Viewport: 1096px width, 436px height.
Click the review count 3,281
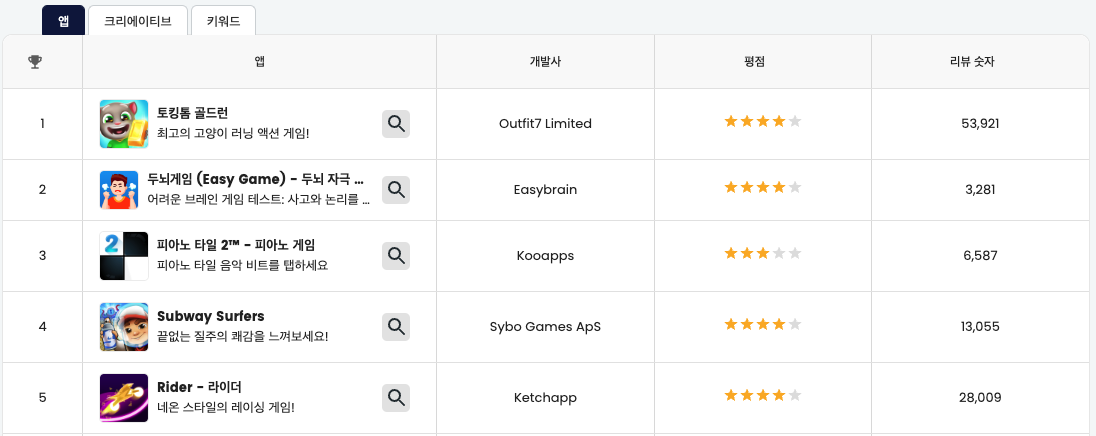pyautogui.click(x=980, y=189)
